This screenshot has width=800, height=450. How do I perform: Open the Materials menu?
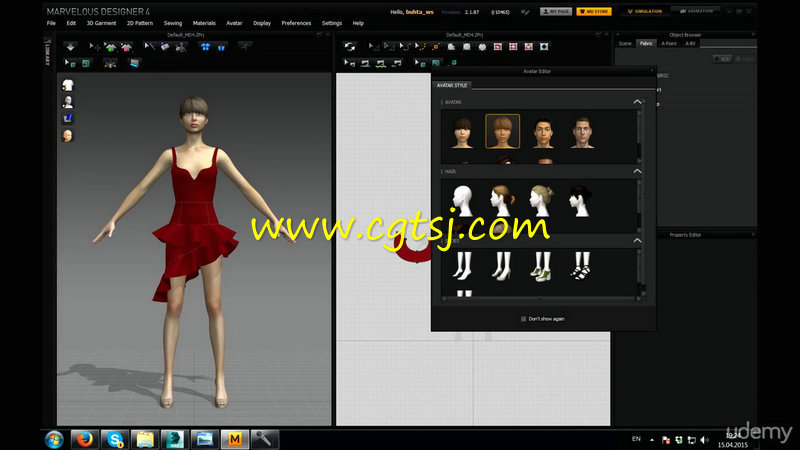204,23
